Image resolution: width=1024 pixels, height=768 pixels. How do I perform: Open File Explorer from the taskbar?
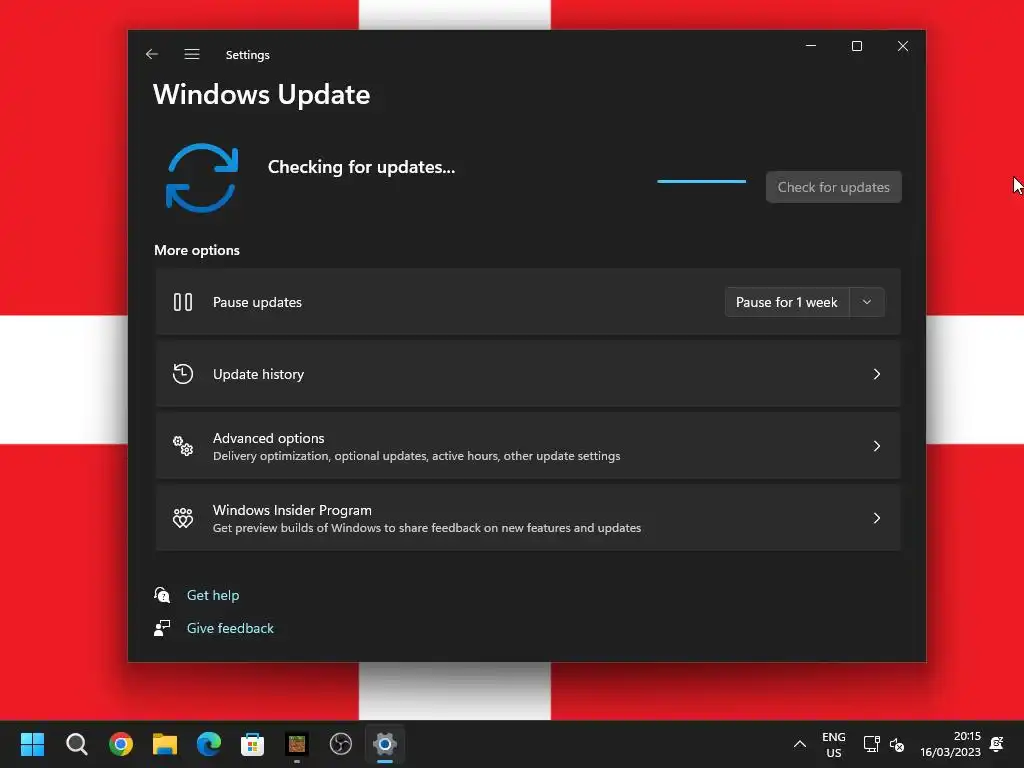coord(165,744)
